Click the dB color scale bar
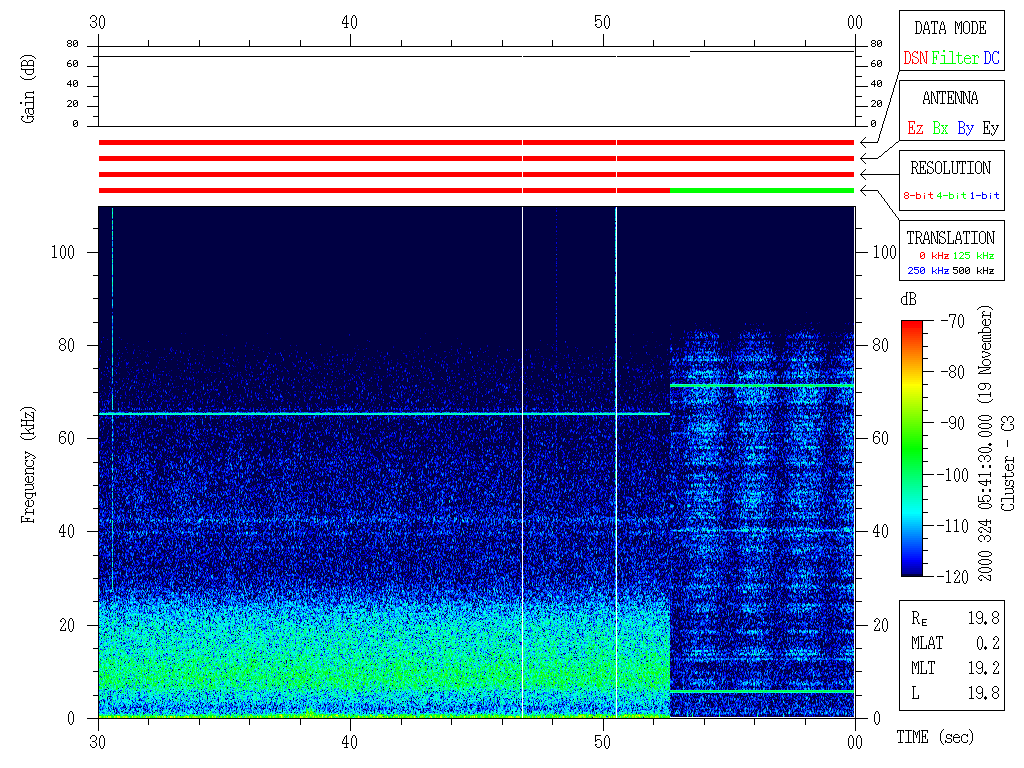Screen dimensions: 1024x768 (912, 447)
